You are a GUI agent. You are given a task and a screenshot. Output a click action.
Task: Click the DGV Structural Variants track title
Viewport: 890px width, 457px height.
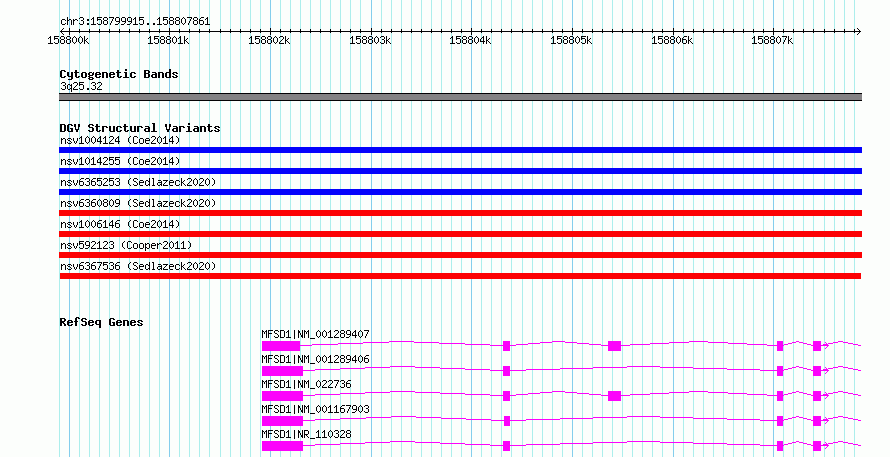140,128
